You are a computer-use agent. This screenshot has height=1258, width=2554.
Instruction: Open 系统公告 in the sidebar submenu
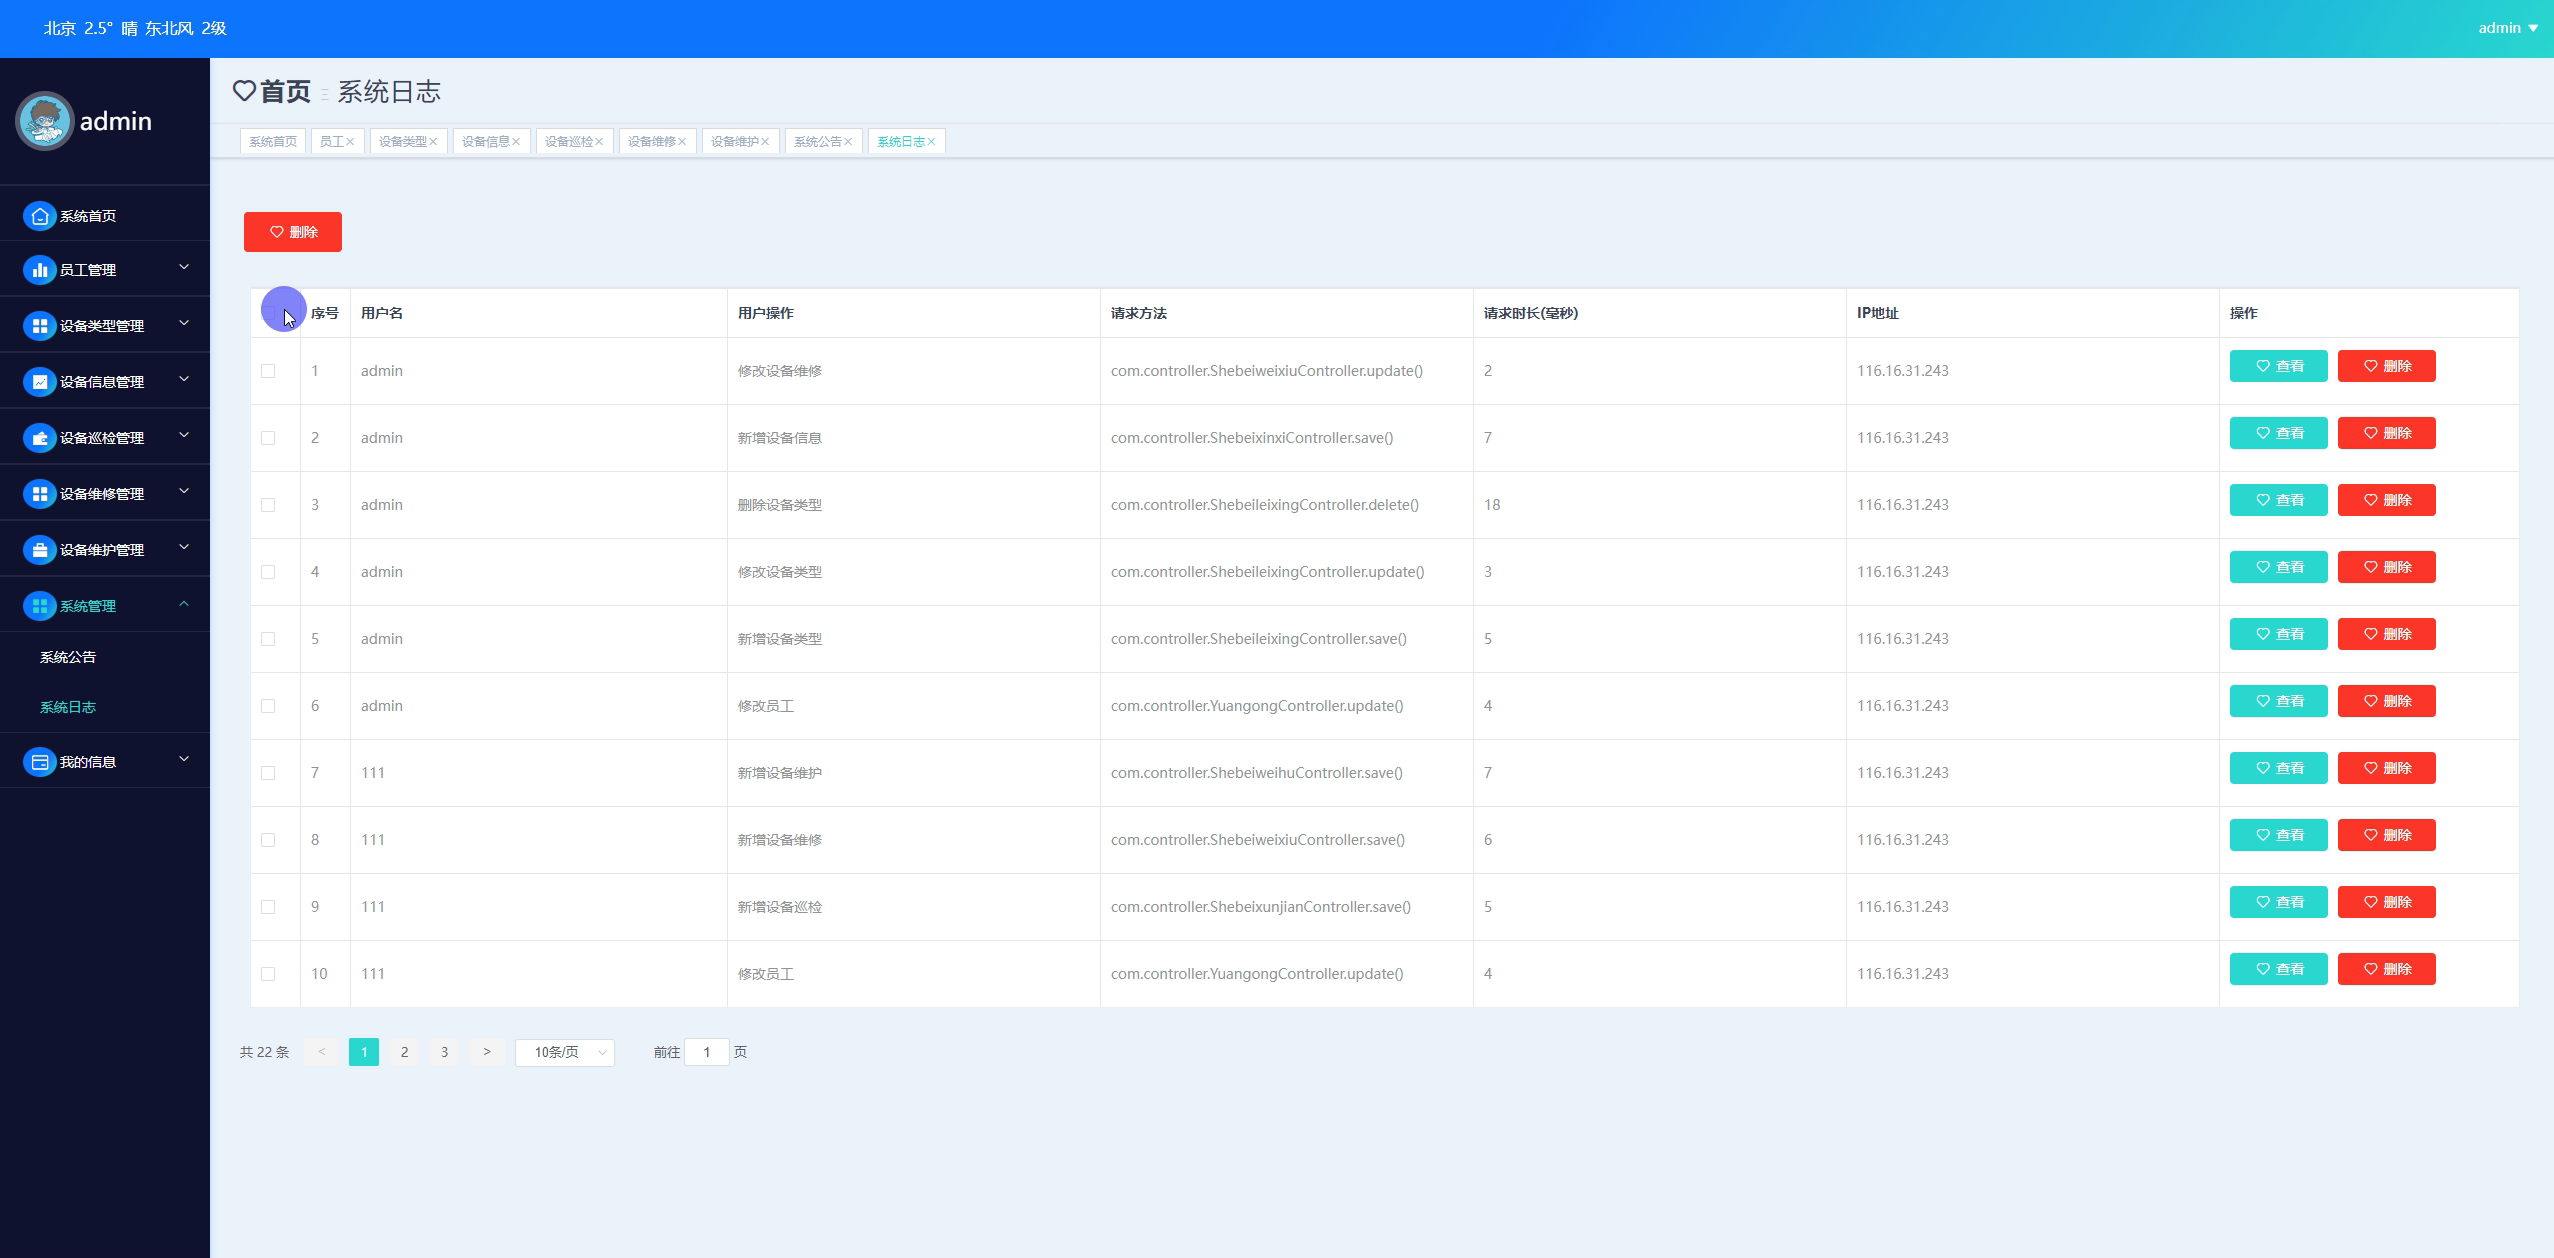click(x=68, y=657)
